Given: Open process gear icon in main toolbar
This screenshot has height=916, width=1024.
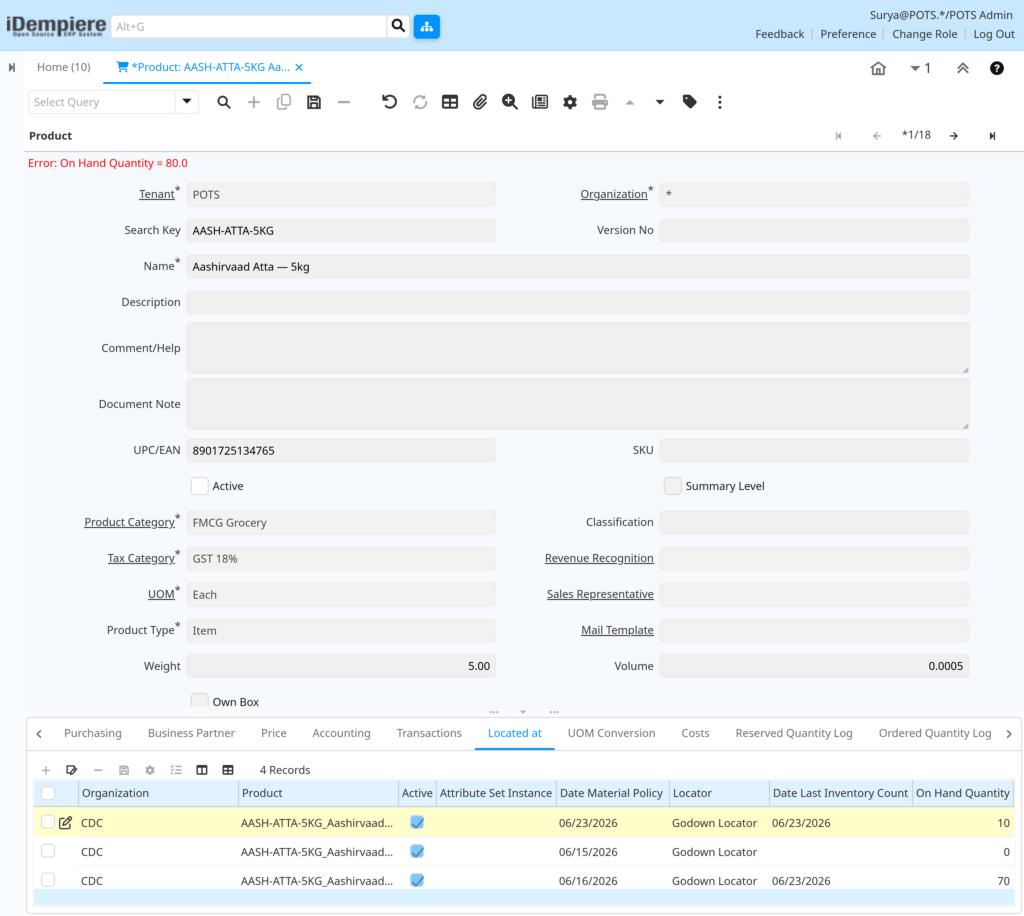Looking at the screenshot, I should point(569,102).
